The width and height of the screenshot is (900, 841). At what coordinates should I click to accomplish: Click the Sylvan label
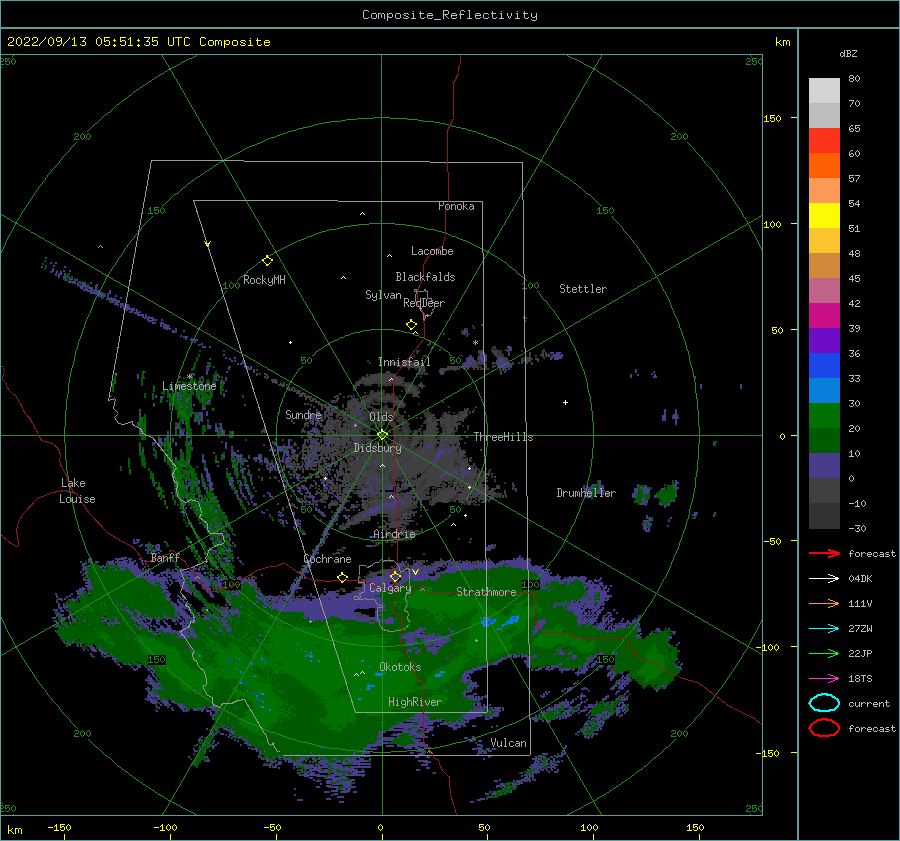click(x=383, y=295)
